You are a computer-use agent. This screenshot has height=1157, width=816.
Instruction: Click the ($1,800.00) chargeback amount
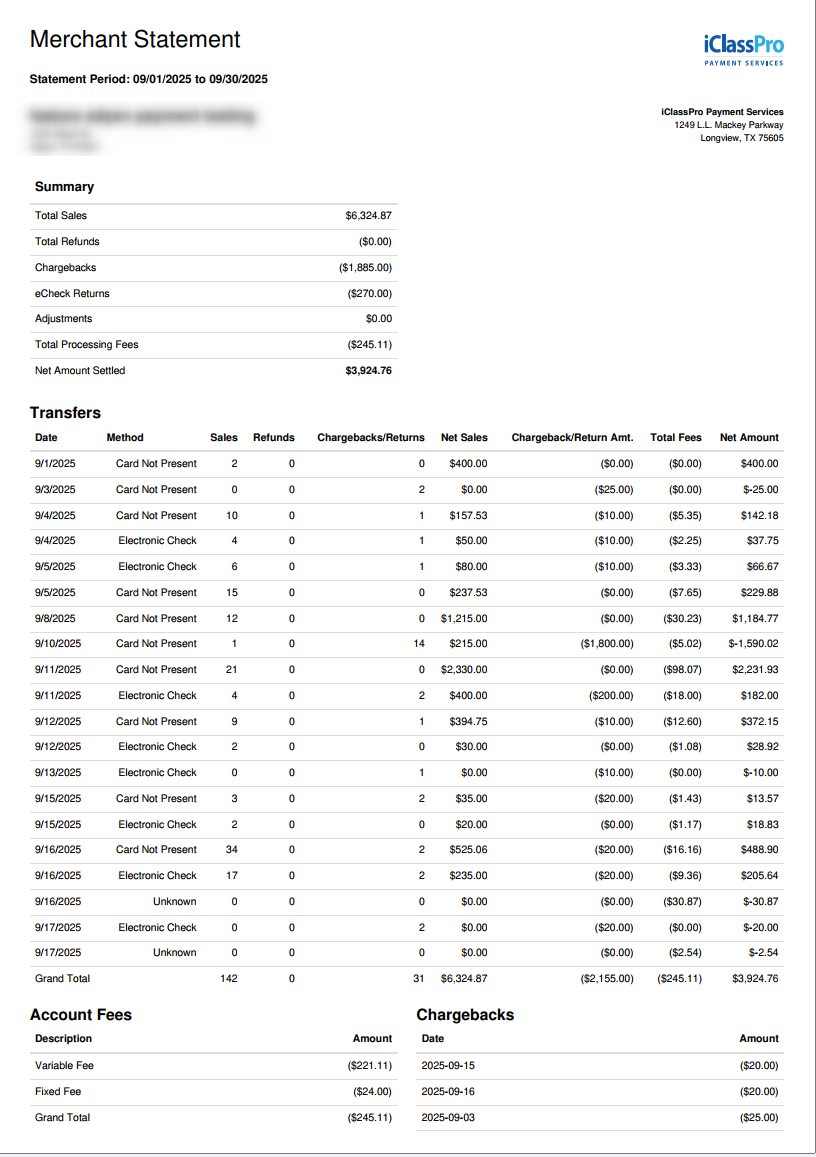tap(606, 644)
